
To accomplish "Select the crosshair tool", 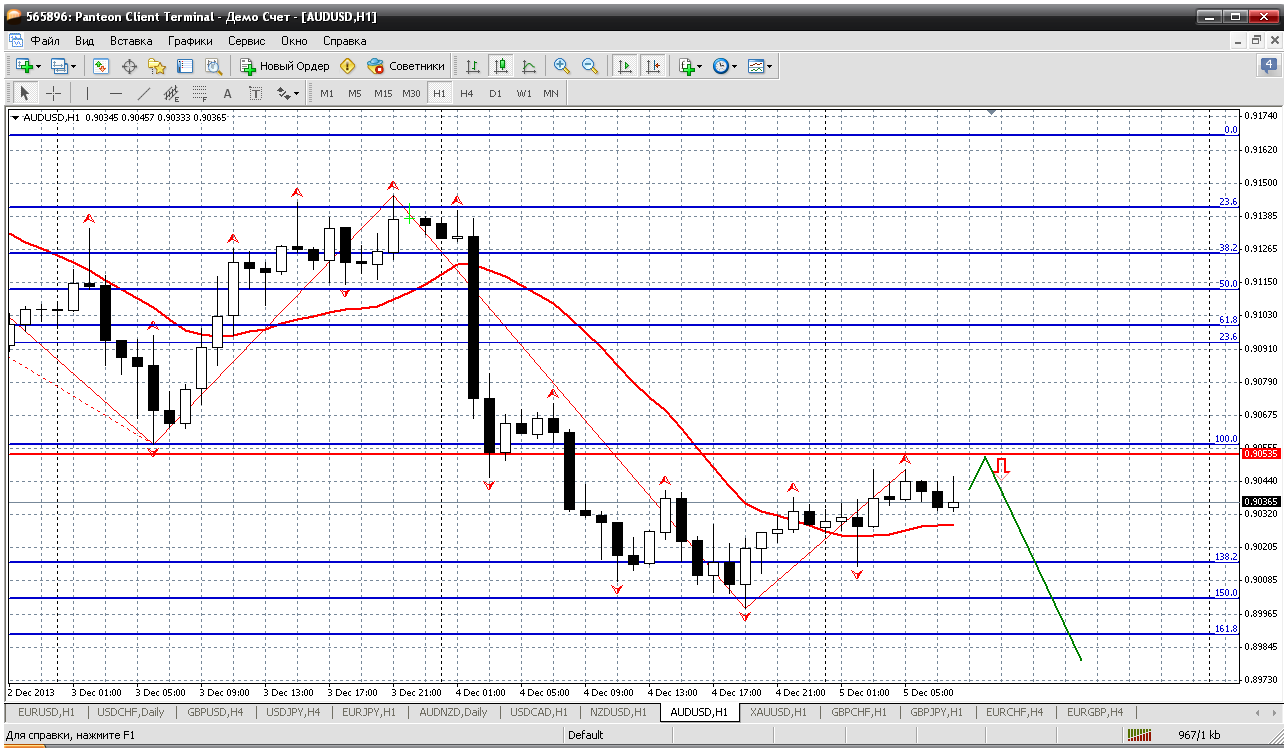I will point(53,93).
